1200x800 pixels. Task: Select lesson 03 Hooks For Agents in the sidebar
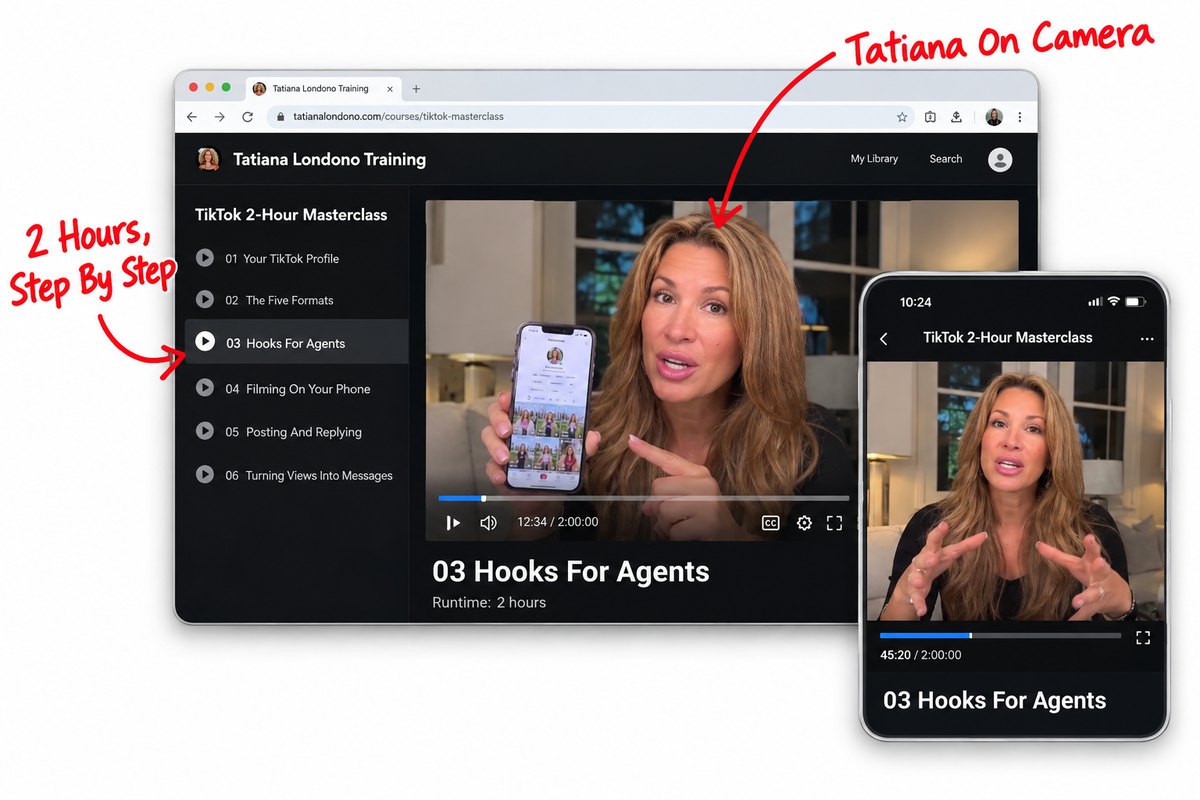(x=297, y=342)
